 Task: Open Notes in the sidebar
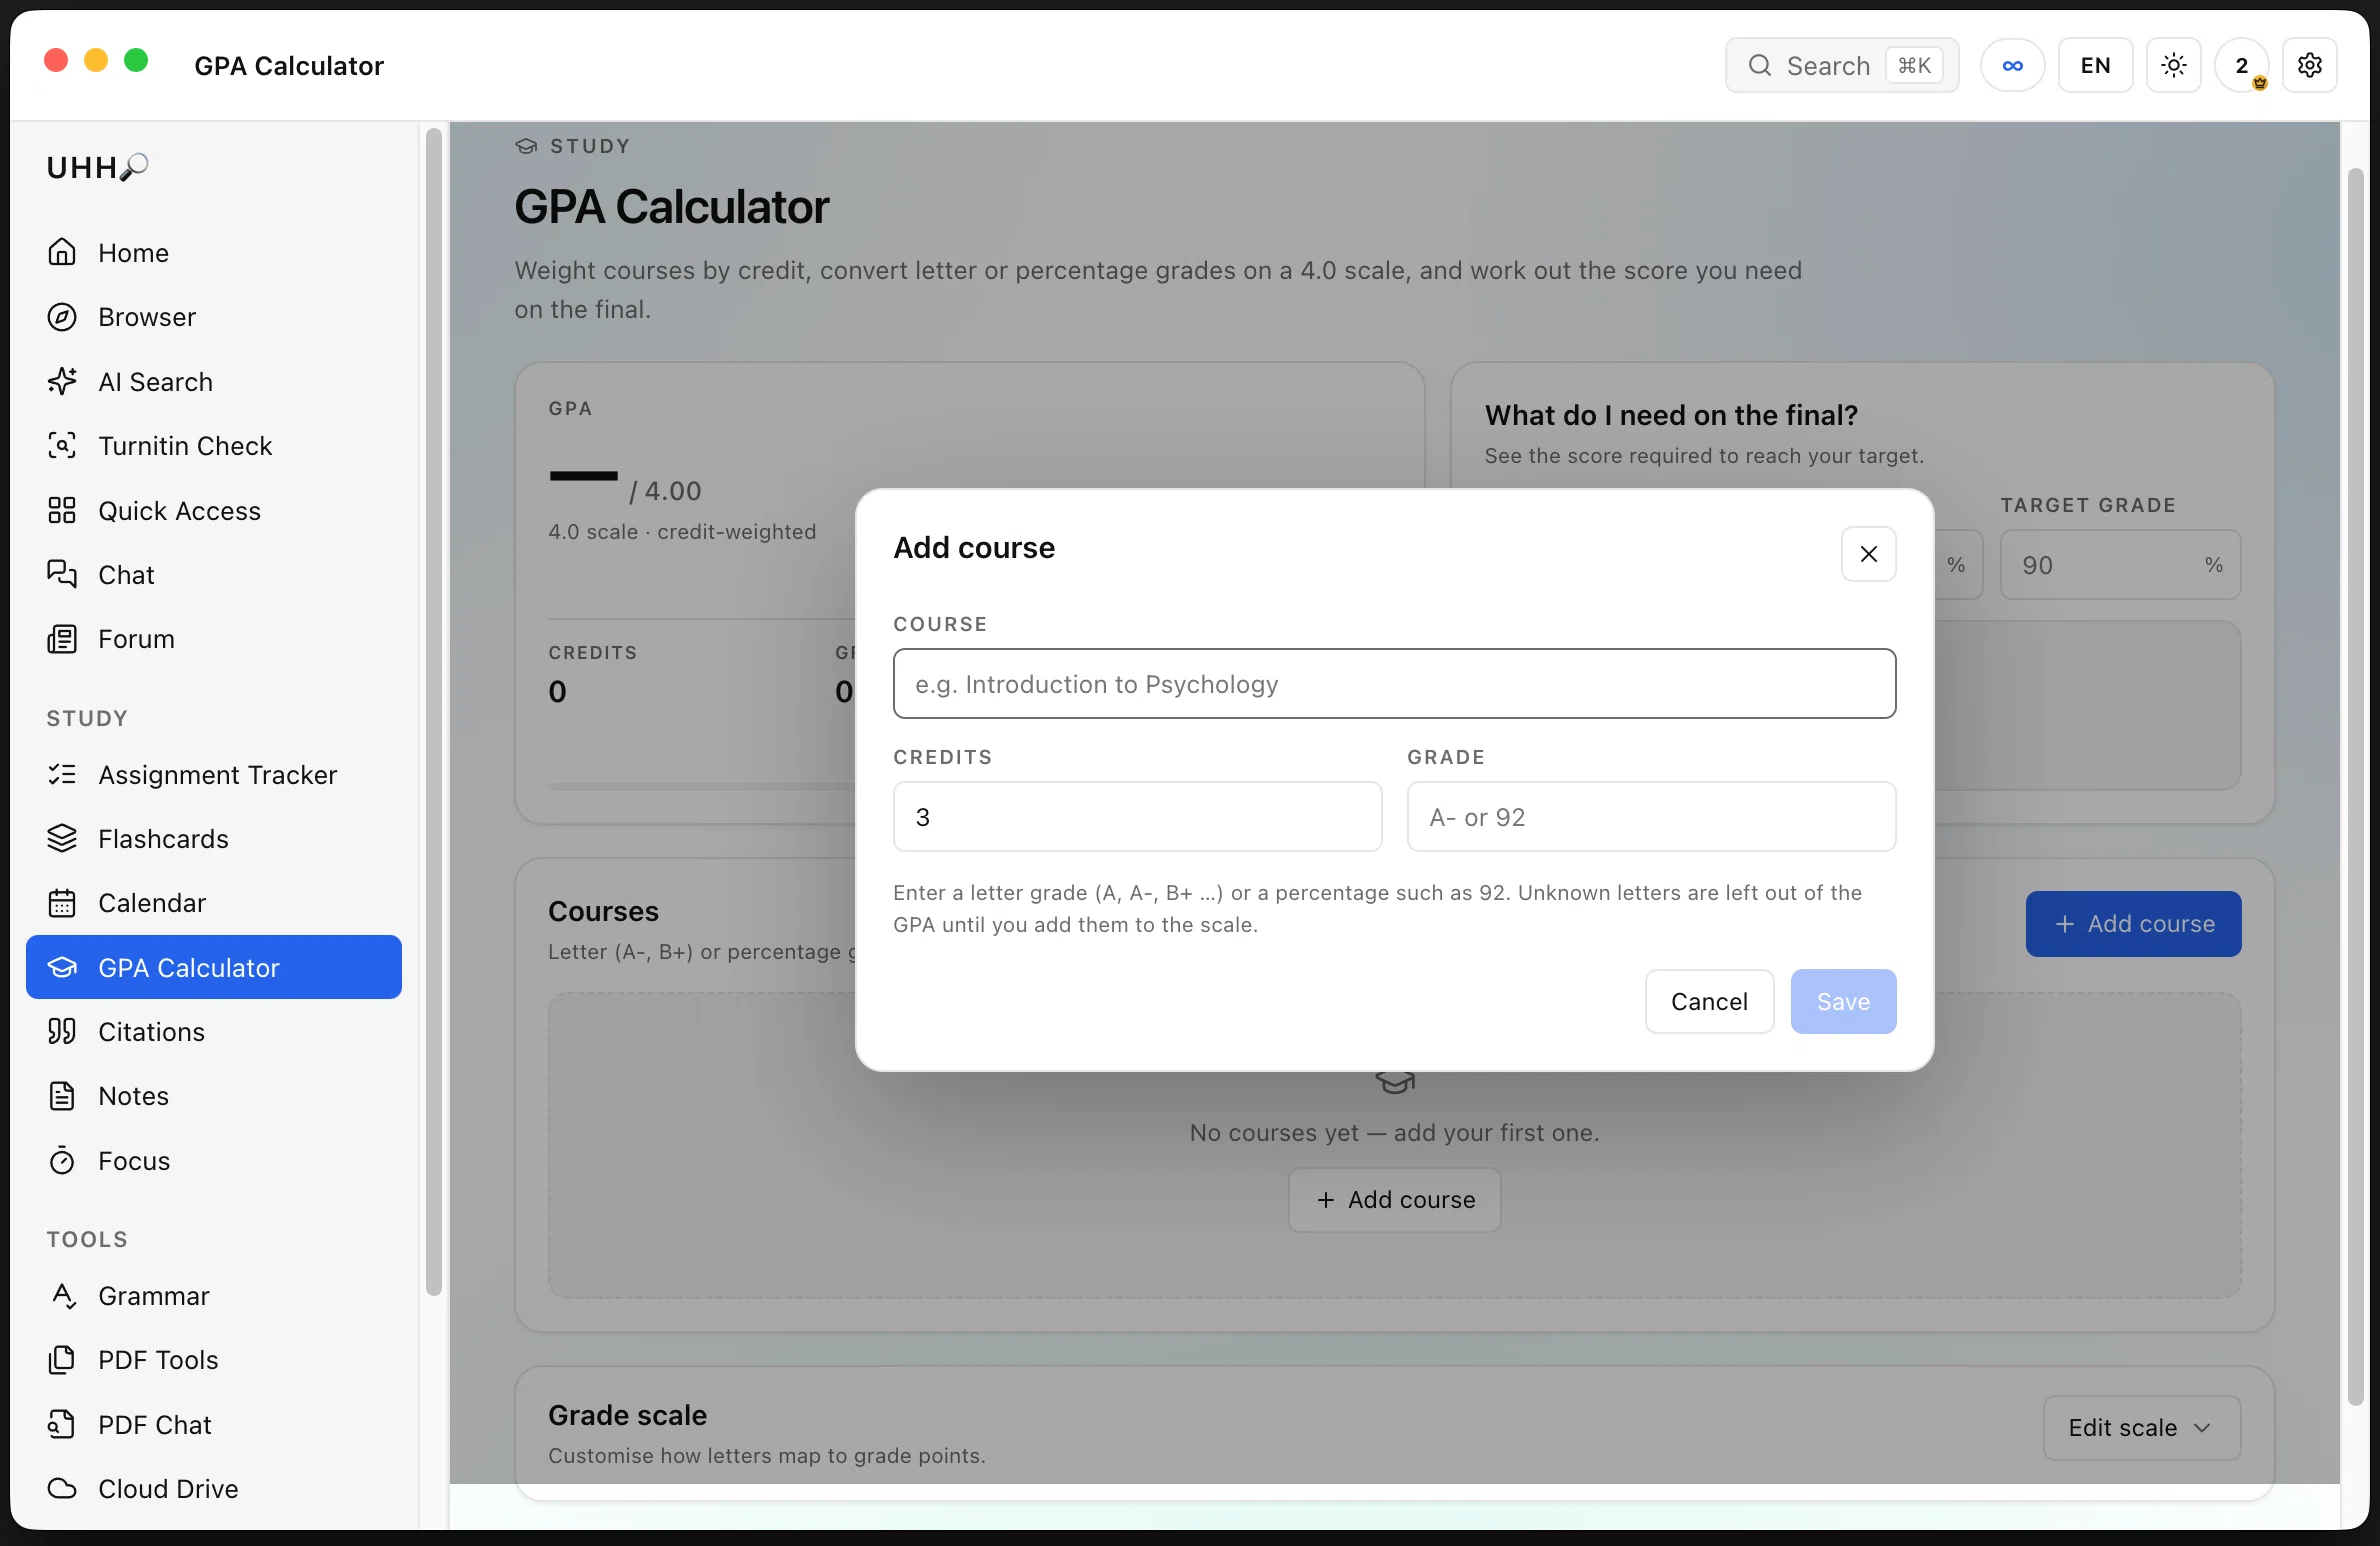click(213, 1096)
